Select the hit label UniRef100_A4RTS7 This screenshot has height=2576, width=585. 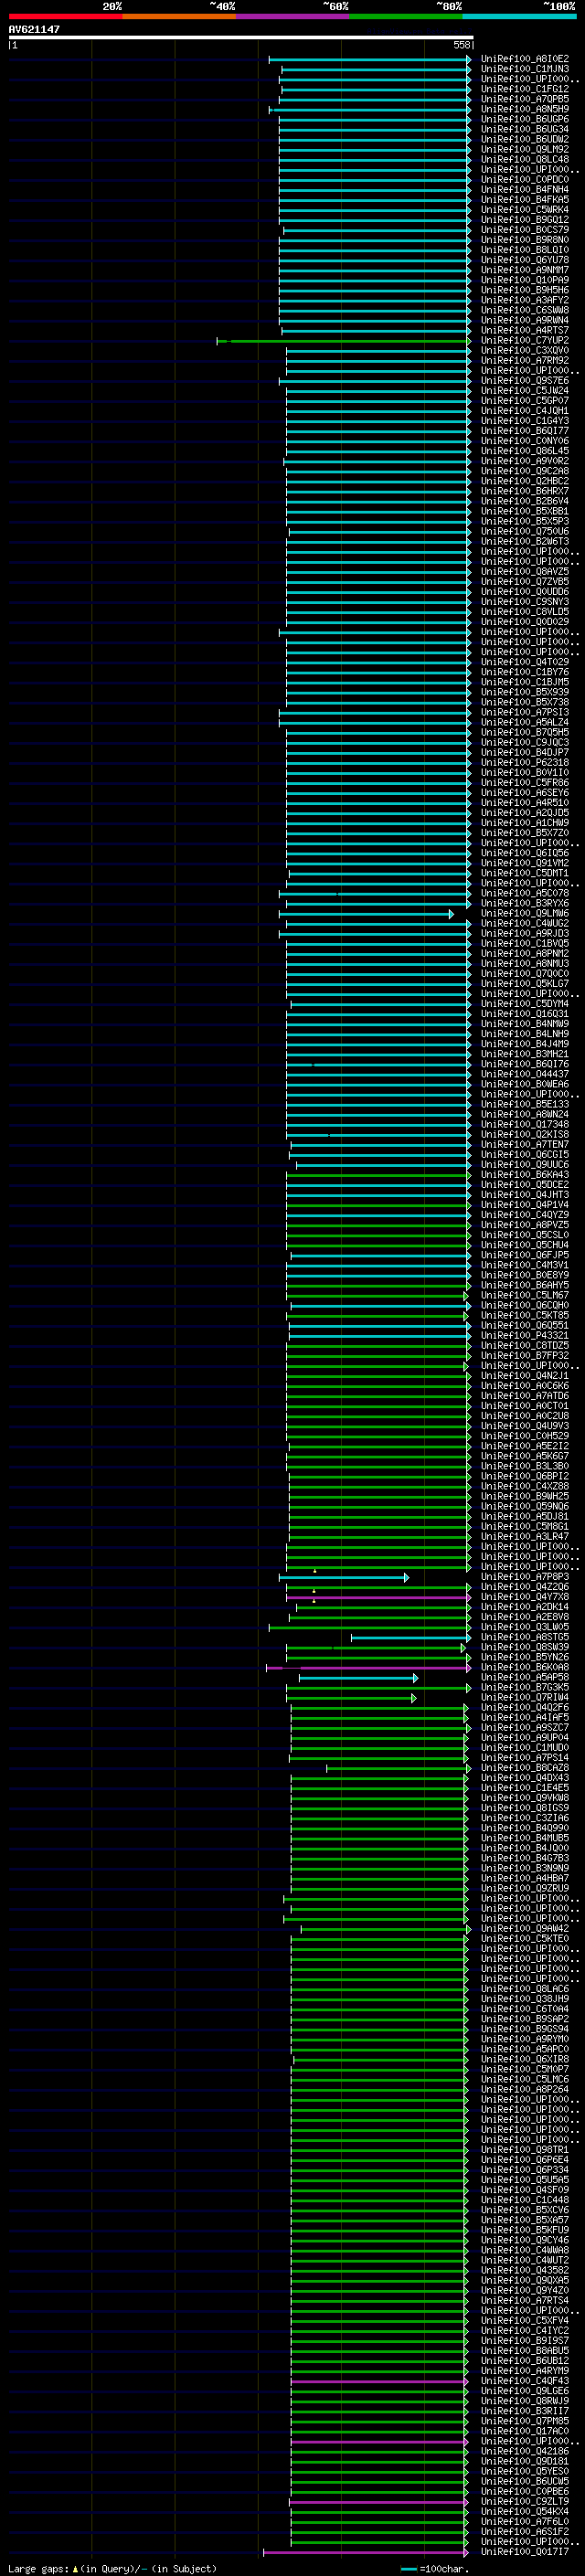525,330
